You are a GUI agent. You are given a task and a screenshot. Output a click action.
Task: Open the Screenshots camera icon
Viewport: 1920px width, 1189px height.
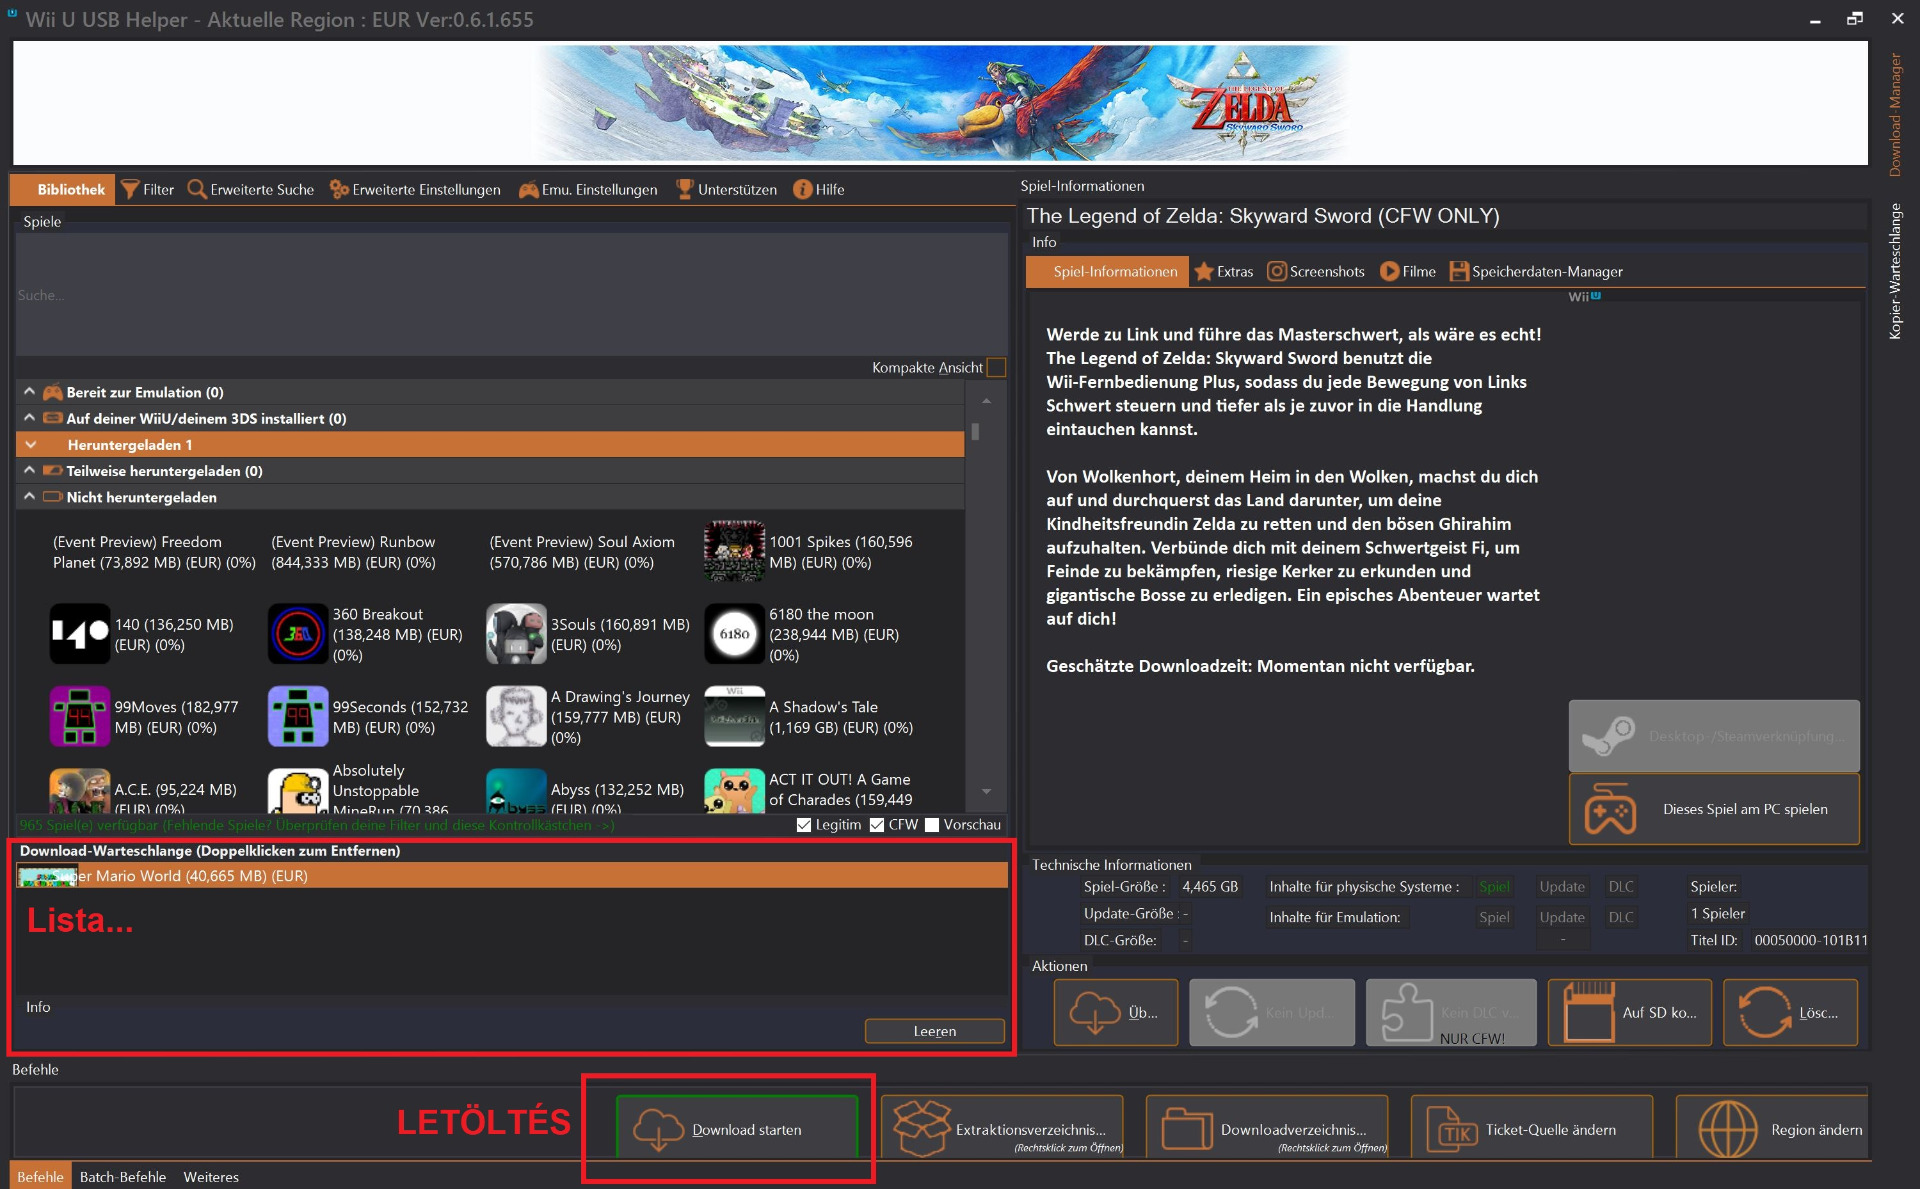1277,271
